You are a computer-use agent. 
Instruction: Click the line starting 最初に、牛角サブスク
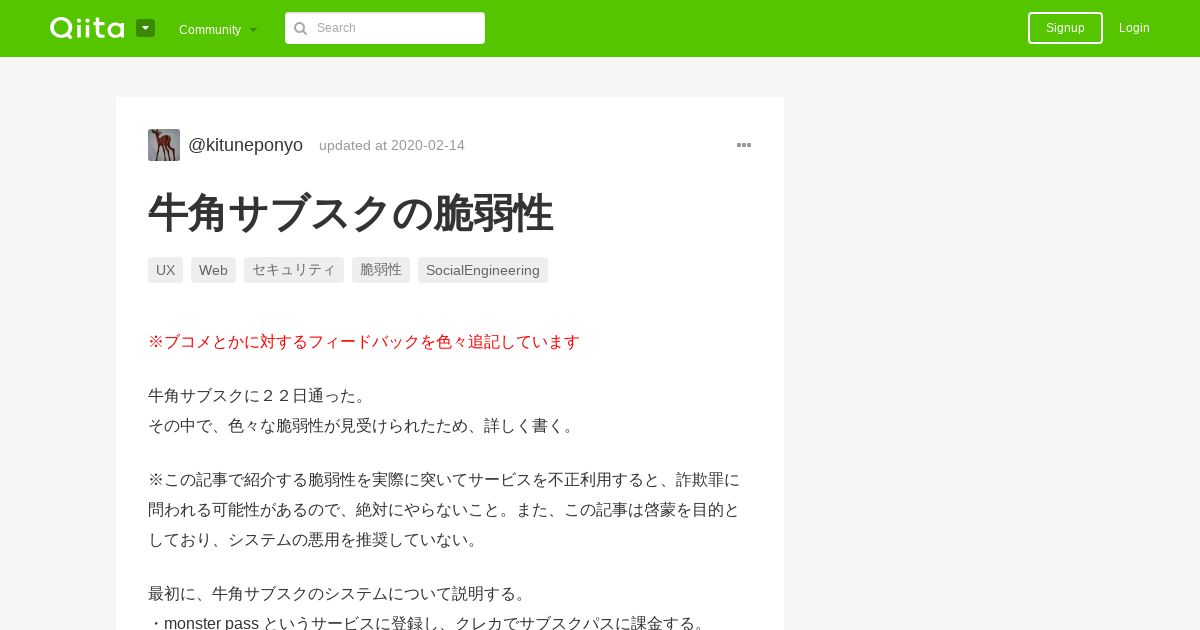point(340,594)
